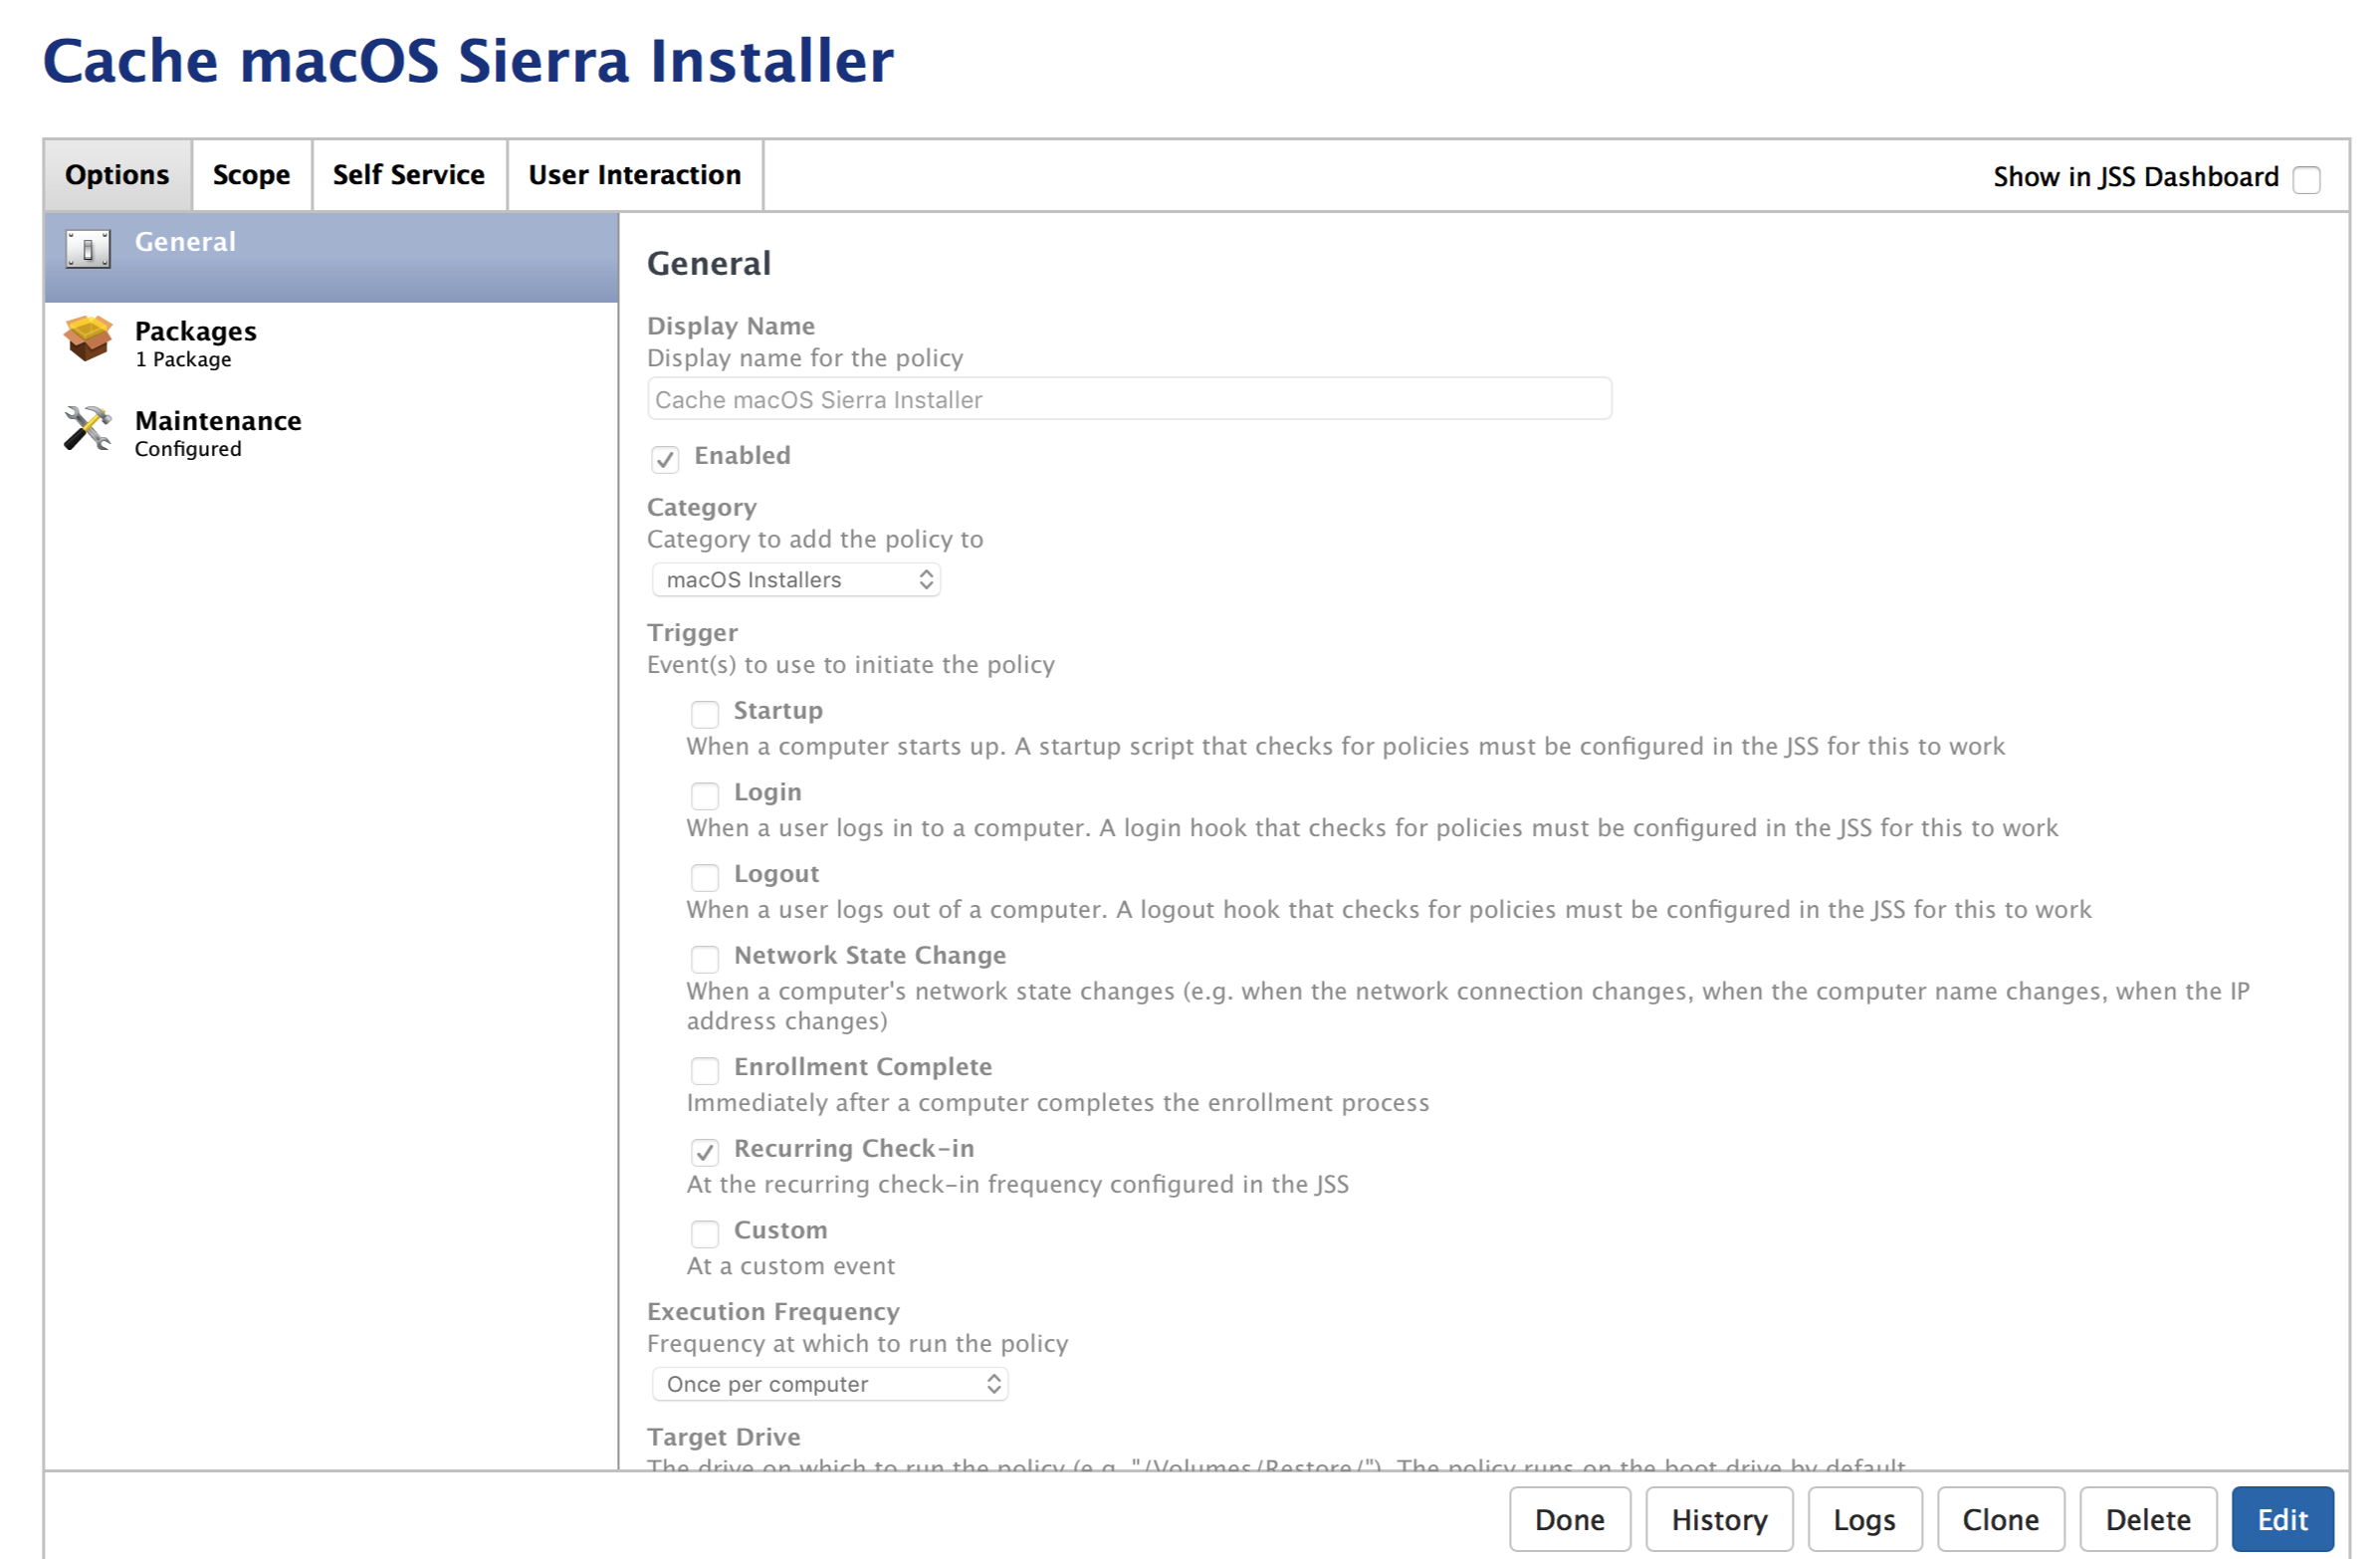The height and width of the screenshot is (1559, 2380).
Task: Select the Packages section label
Action: click(x=196, y=331)
